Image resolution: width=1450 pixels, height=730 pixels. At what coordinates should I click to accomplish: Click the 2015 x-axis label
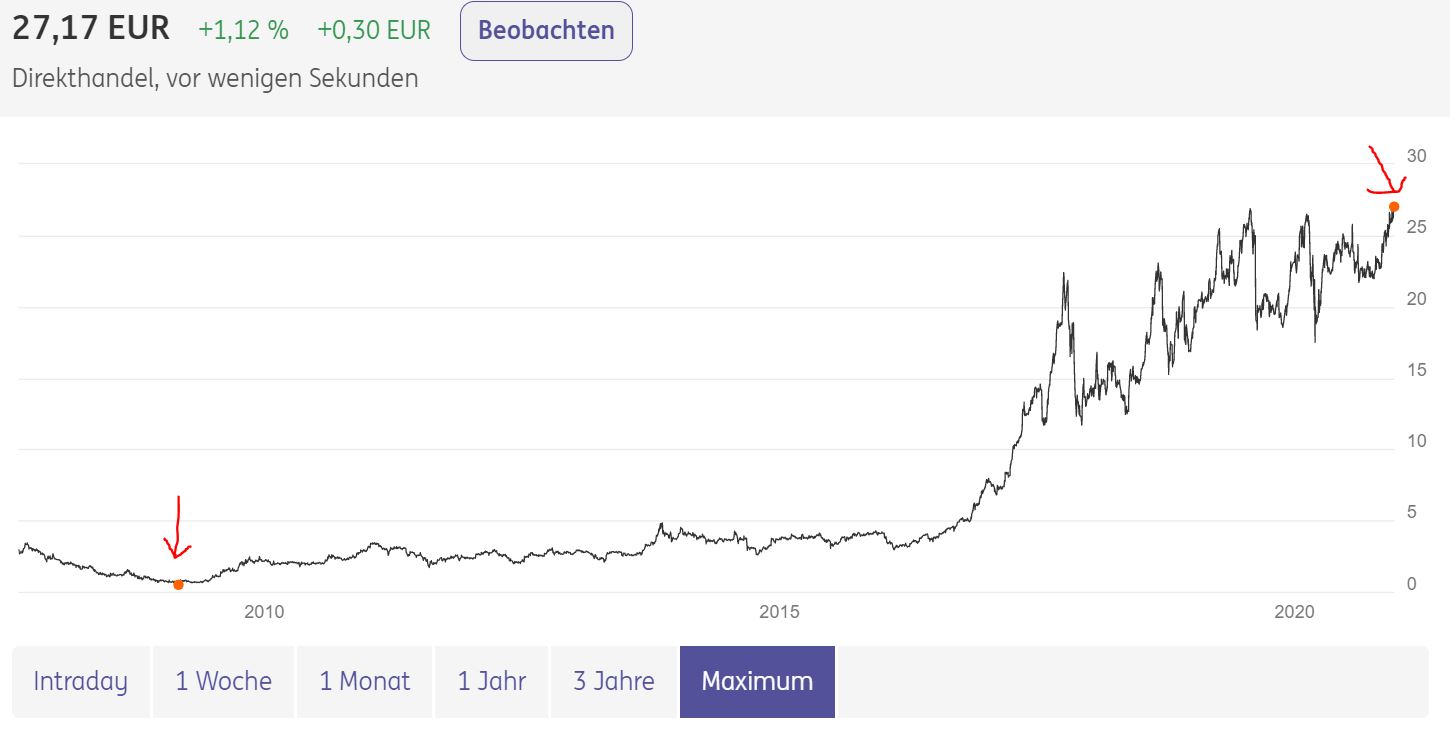tap(779, 612)
